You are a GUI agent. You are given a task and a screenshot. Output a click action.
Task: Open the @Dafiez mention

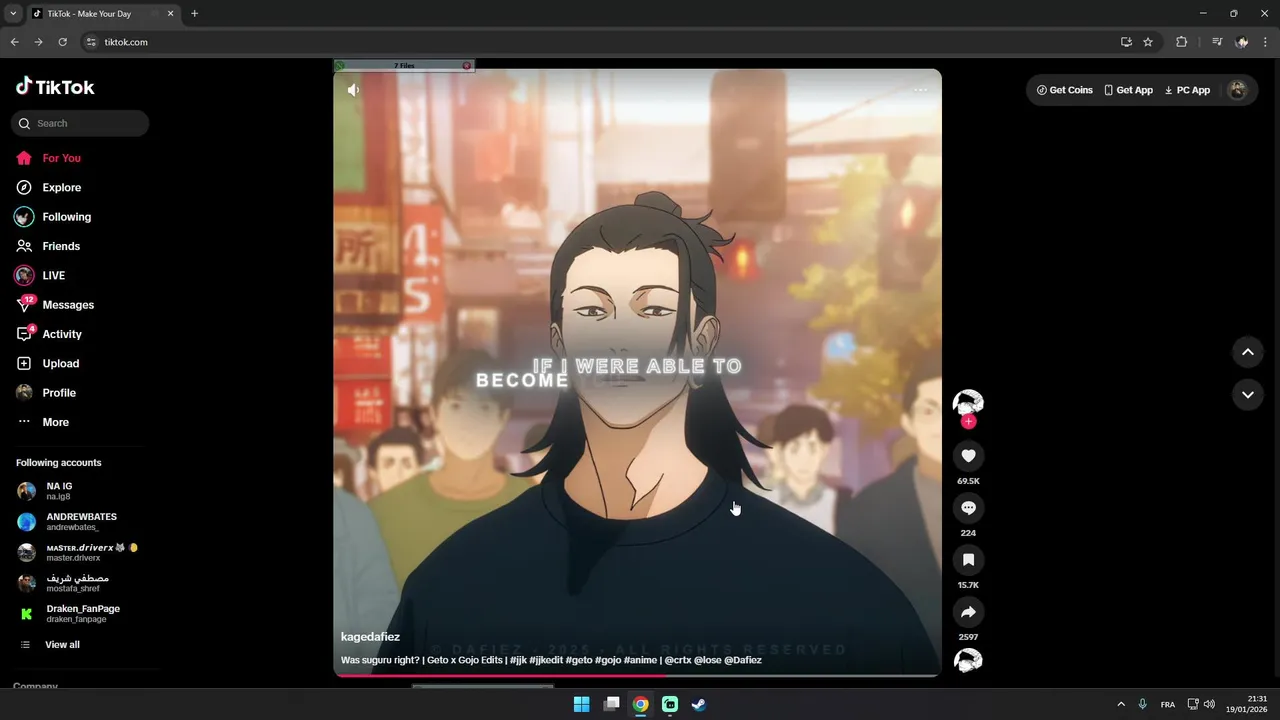(x=743, y=660)
